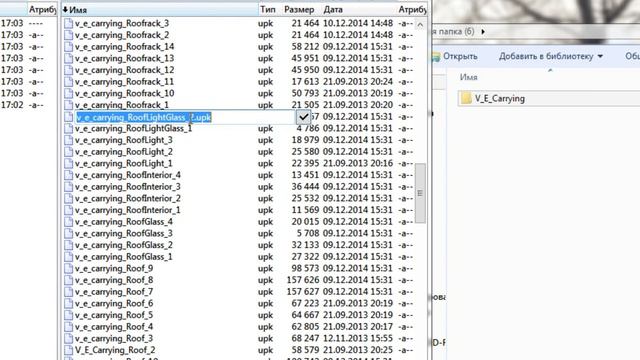Image resolution: width=640 pixels, height=360 pixels.
Task: Click size value 157 626 of Roof_8
Action: click(302, 280)
